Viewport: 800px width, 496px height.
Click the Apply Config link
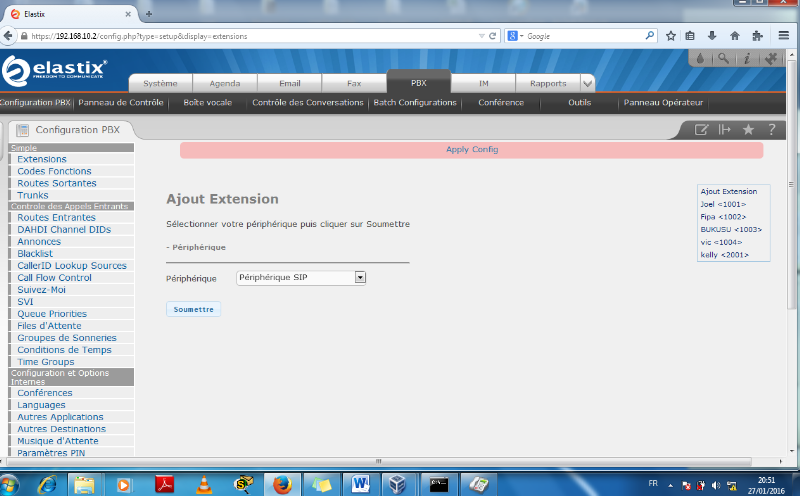[x=471, y=150]
